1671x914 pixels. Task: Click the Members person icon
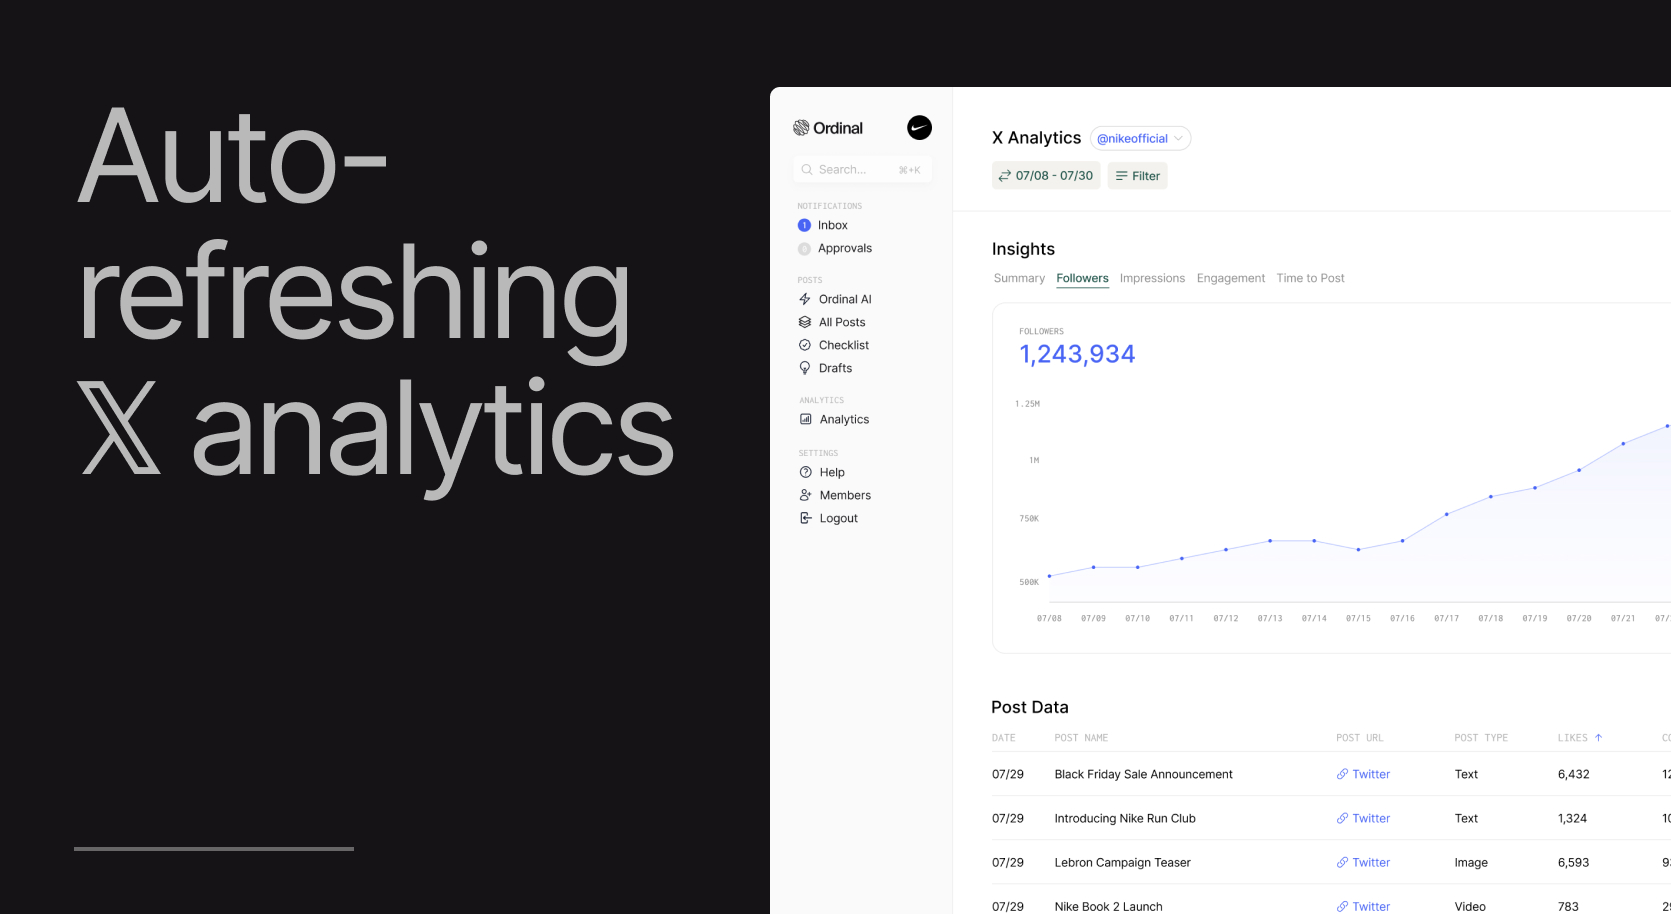806,495
